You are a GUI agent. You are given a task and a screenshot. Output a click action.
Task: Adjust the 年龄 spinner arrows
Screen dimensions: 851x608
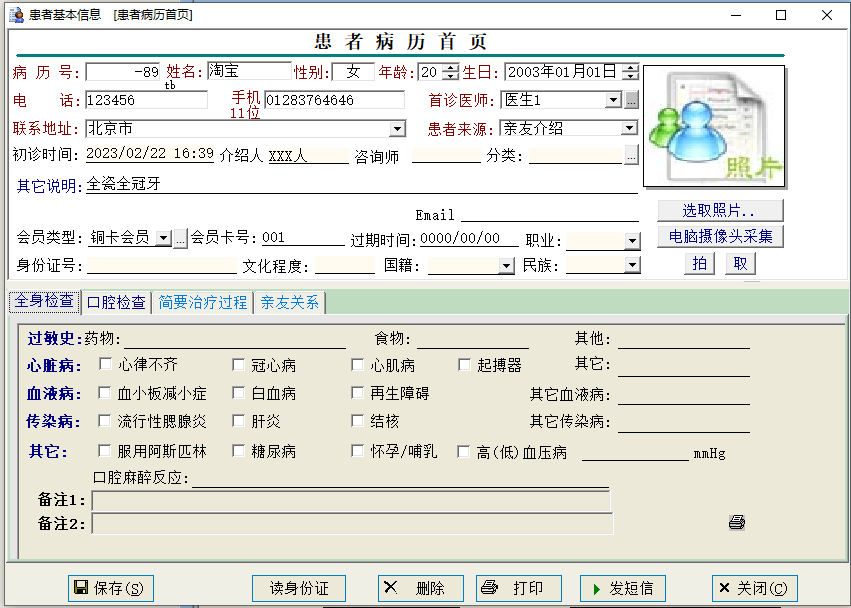coord(450,72)
